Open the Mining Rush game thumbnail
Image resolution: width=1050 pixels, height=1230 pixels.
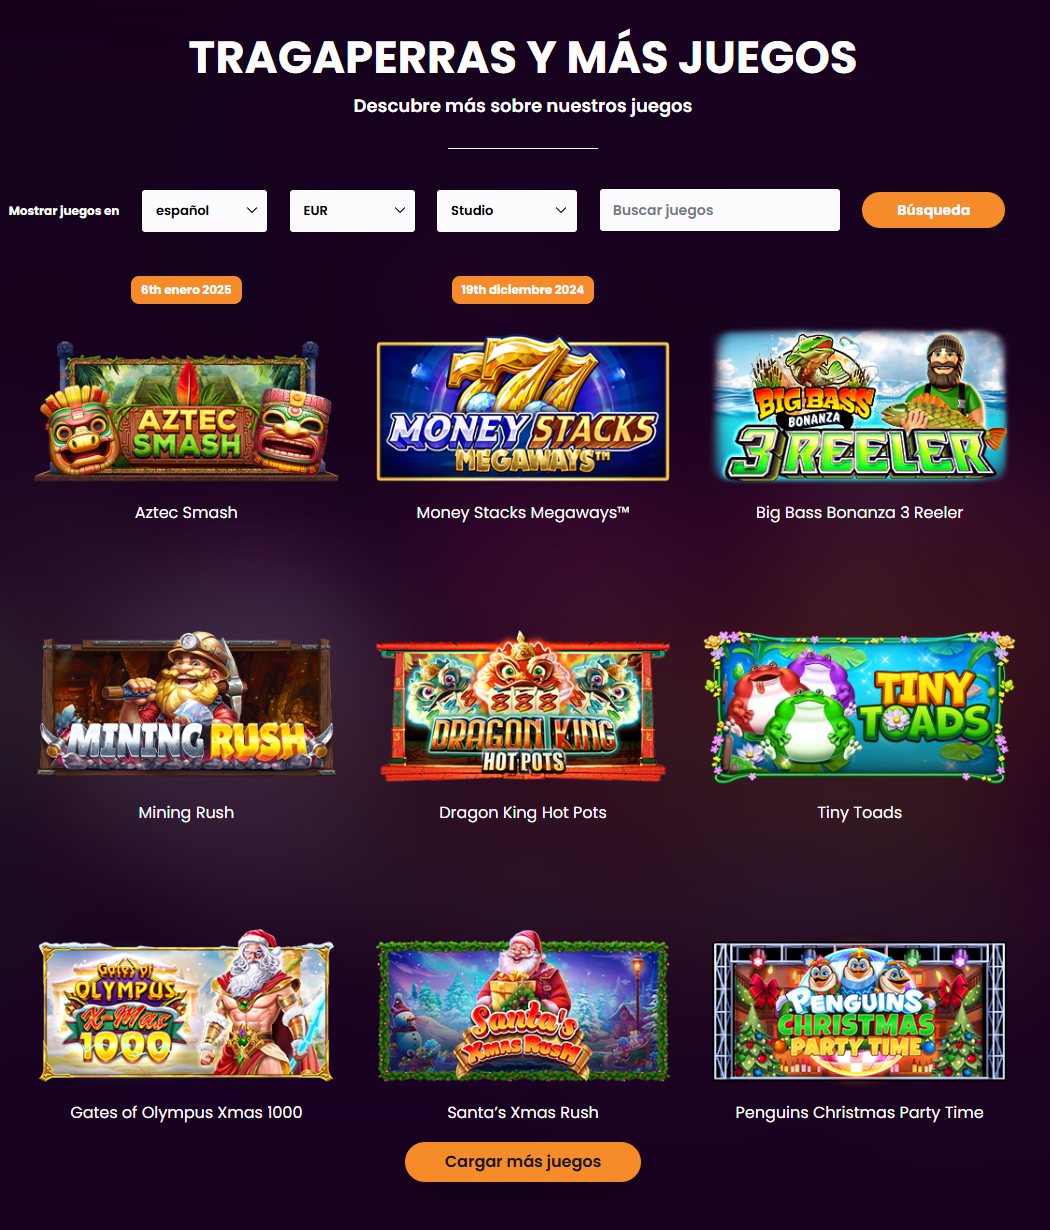(186, 706)
